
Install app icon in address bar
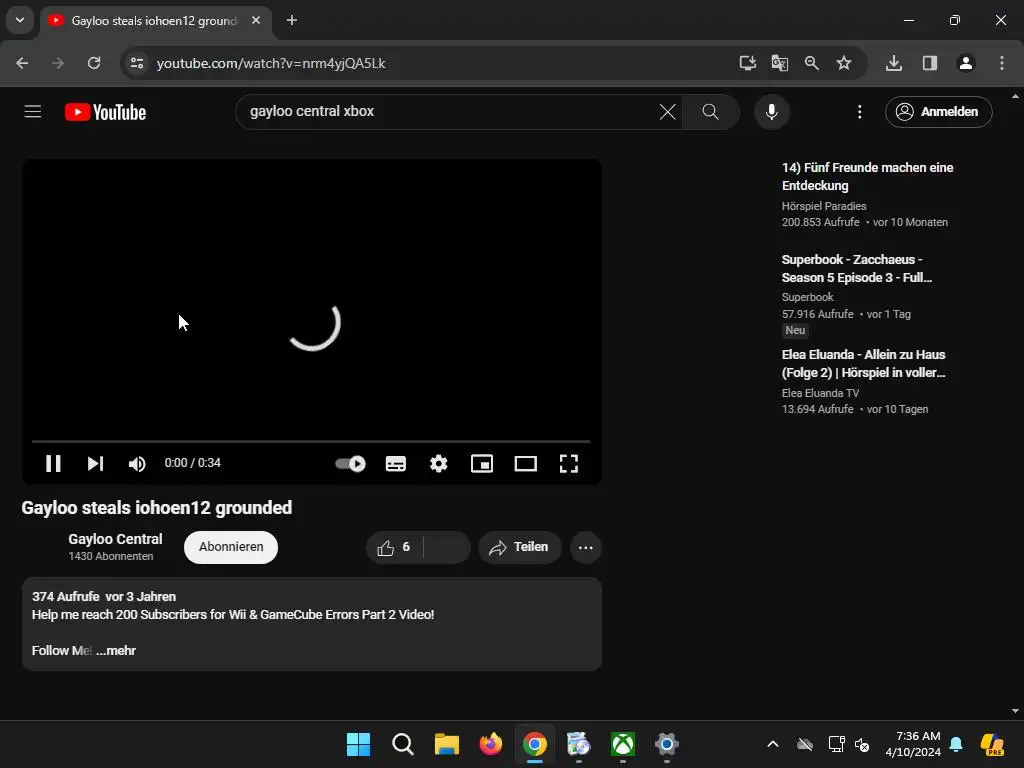pos(747,63)
